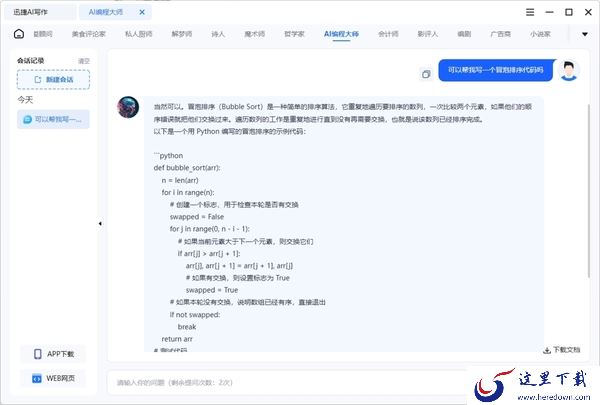600x405 pixels.
Task: Click the 'def bubble_sort(arr):' code line
Action: click(187, 168)
